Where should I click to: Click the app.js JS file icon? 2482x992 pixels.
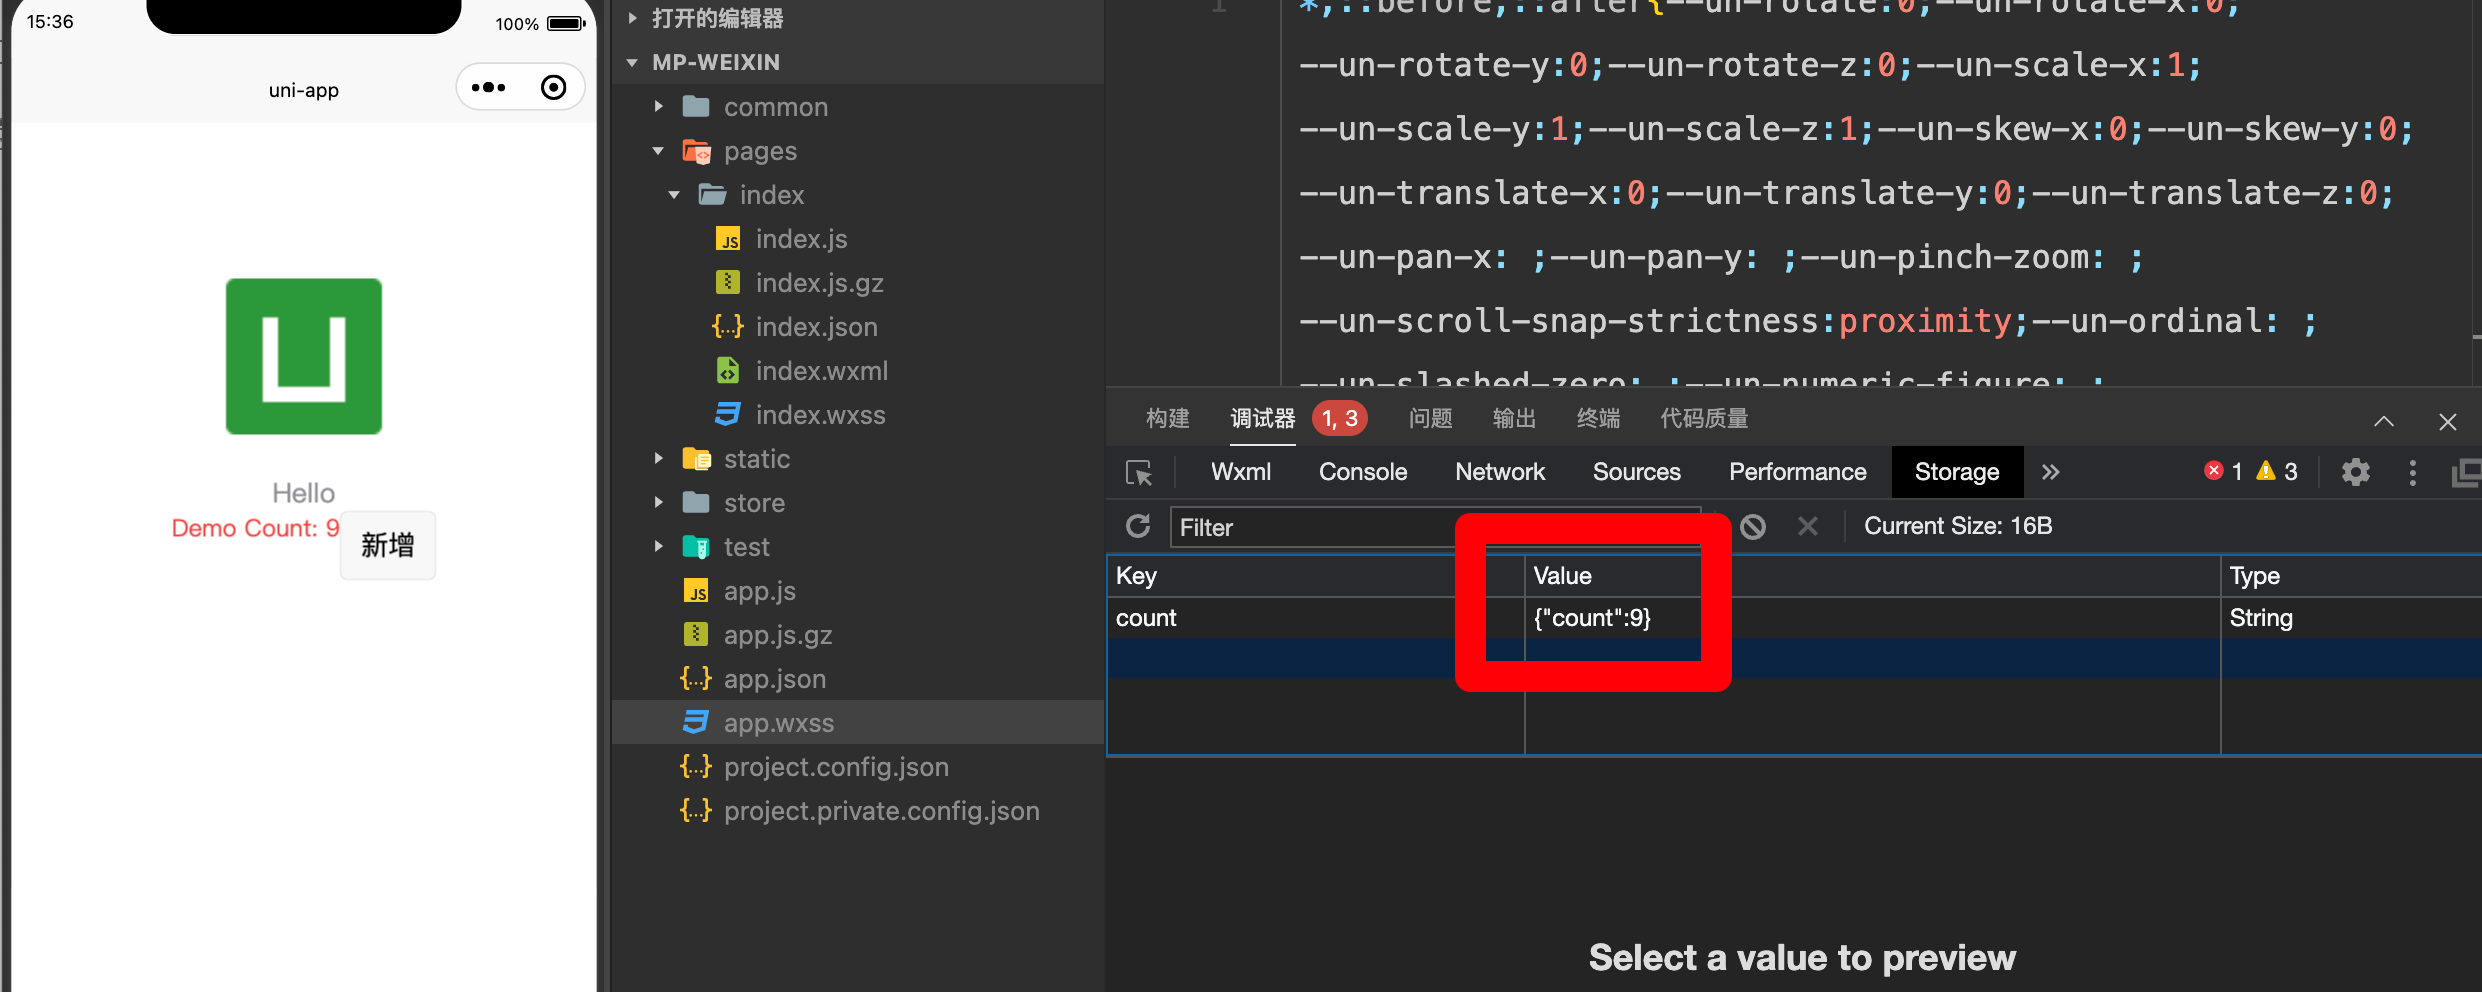696,590
